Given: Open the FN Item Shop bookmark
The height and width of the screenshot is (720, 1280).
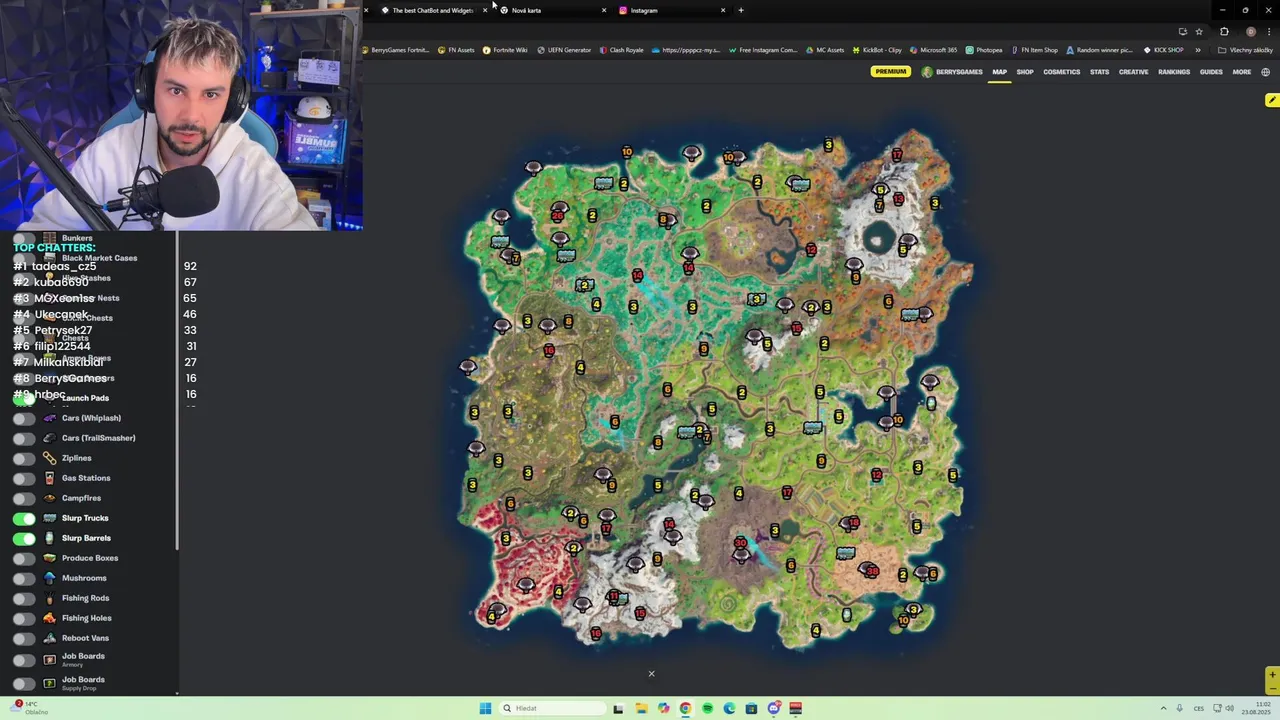Looking at the screenshot, I should point(1034,50).
